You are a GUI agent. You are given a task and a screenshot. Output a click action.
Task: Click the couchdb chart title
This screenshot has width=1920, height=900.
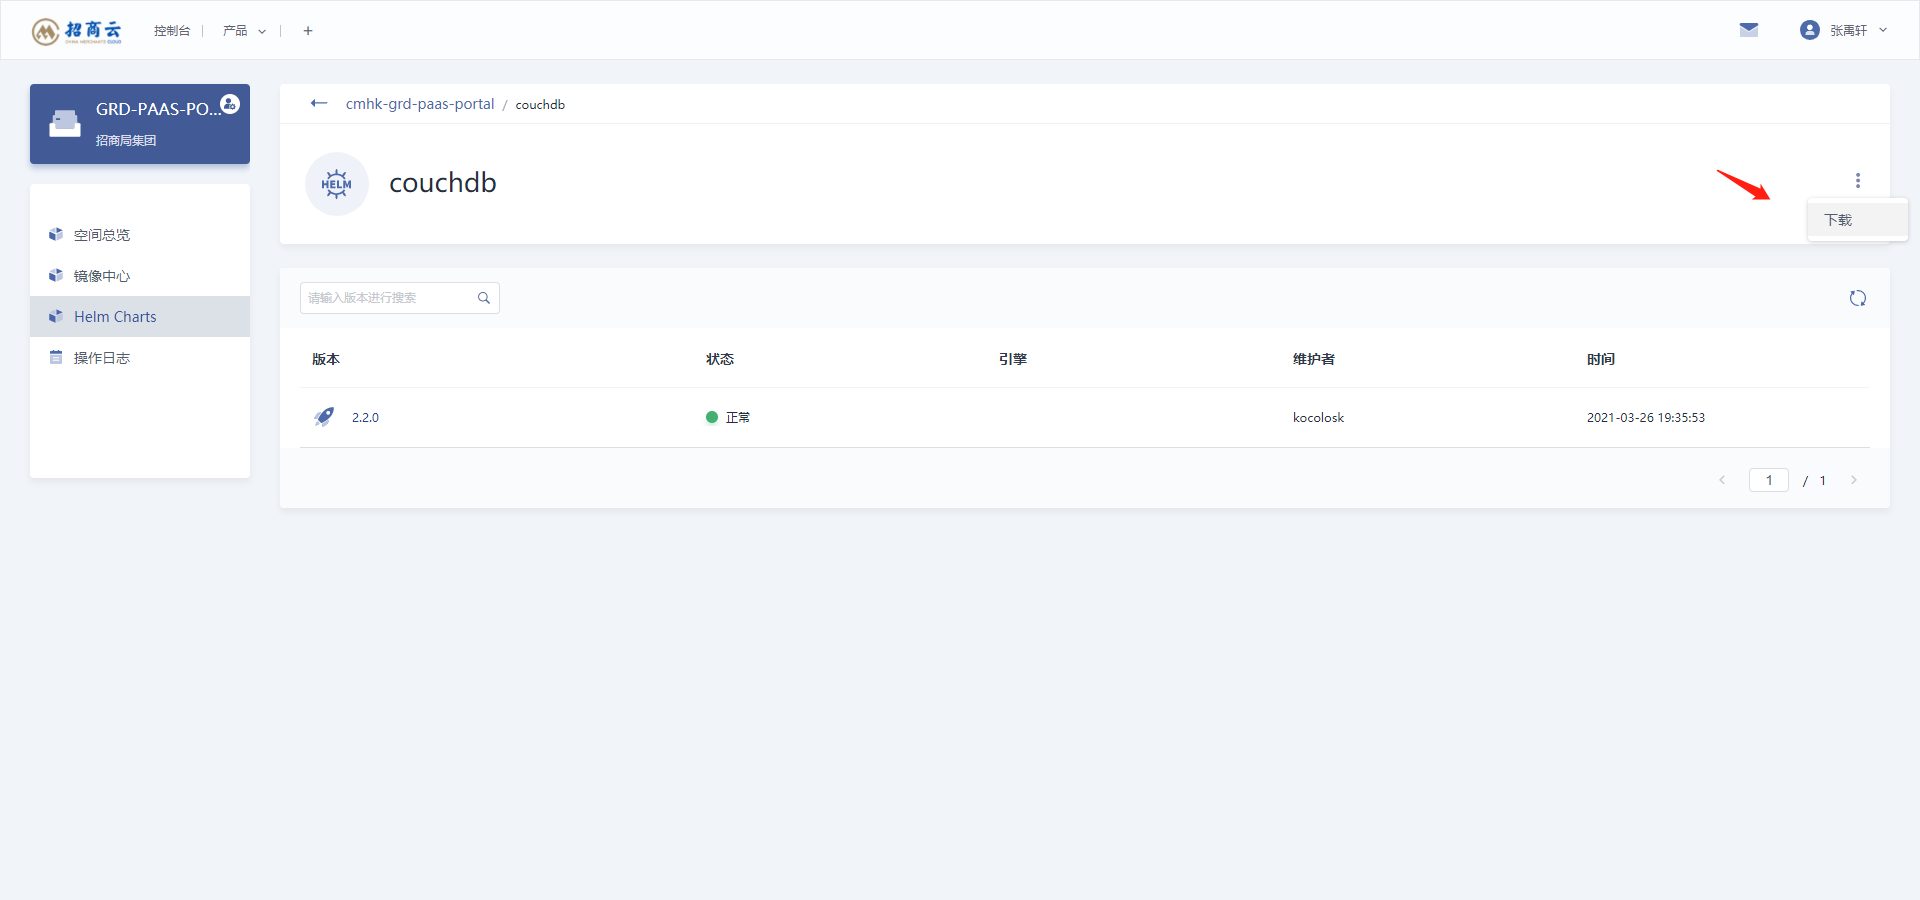[x=443, y=183]
